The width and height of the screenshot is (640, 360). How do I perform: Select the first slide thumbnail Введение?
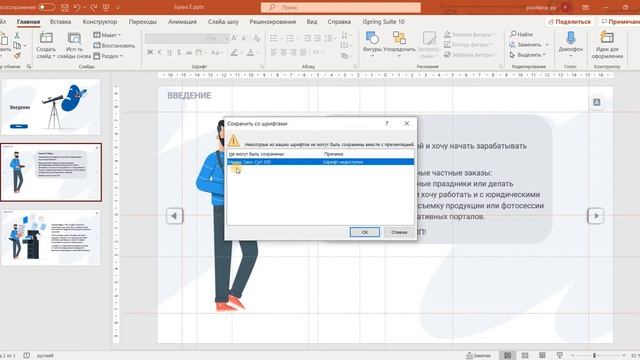pos(51,107)
